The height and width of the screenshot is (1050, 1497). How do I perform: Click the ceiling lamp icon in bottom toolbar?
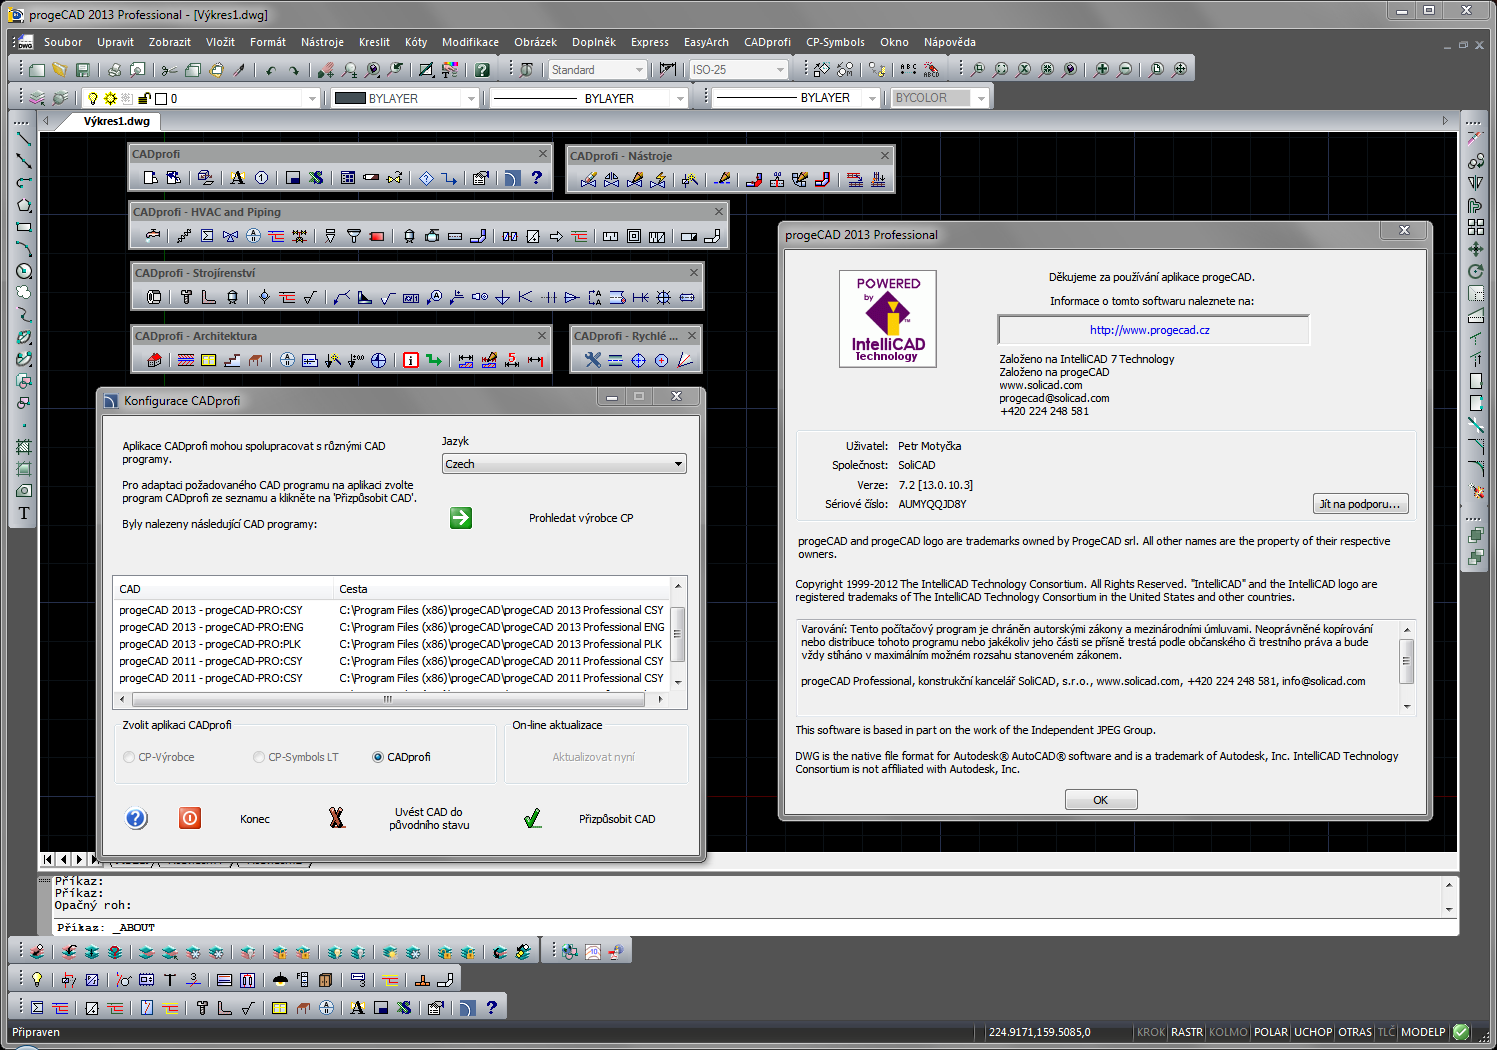(280, 980)
